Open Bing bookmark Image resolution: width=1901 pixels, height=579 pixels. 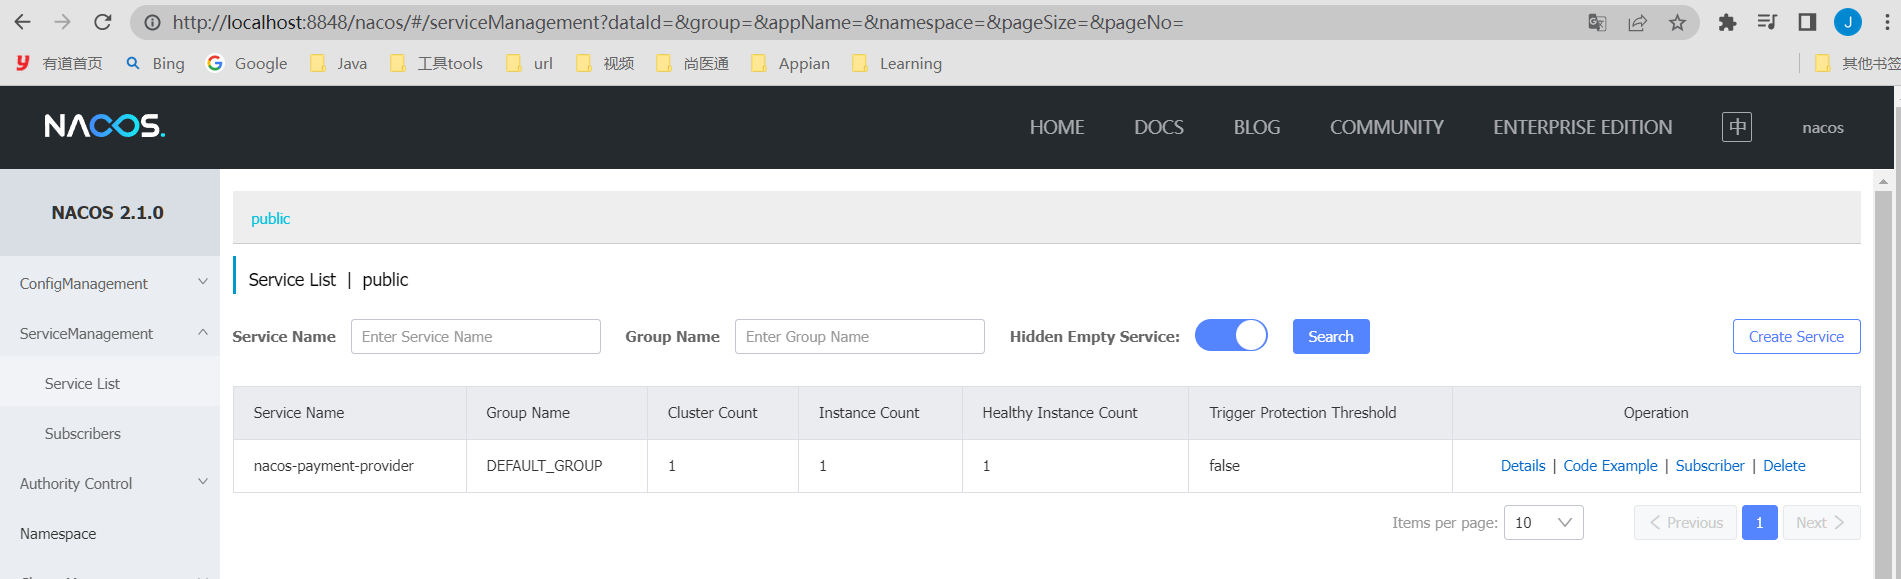click(x=155, y=63)
